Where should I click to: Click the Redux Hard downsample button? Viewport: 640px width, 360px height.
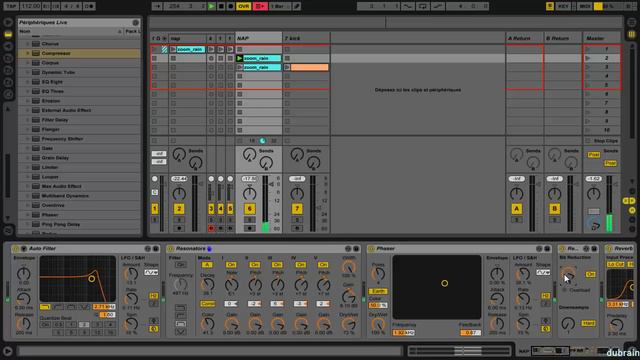(x=588, y=323)
